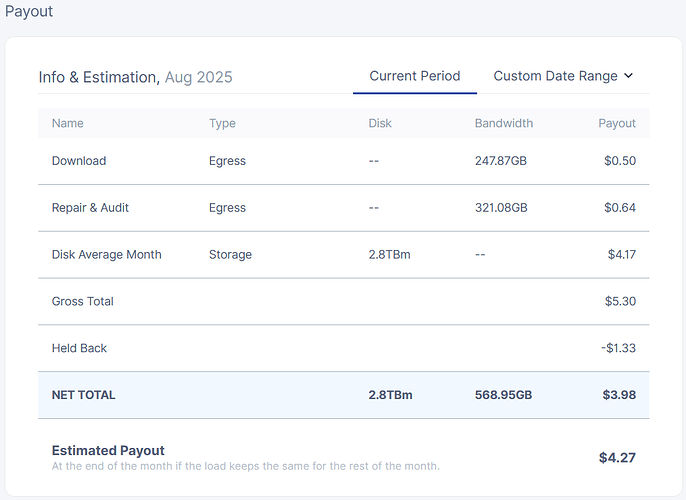Viewport: 686px width, 500px height.
Task: Click the Storage type cell
Action: pyautogui.click(x=230, y=255)
